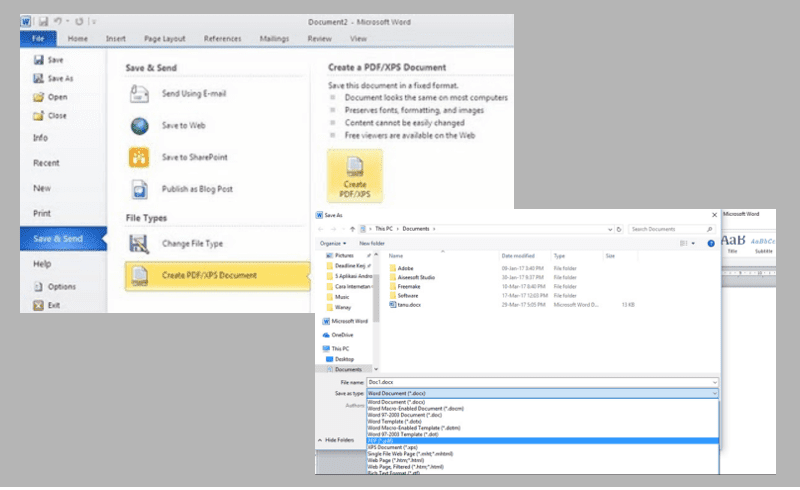Click the Save As icon in the backstage menu
Viewport: 800px width, 490px height.
click(x=38, y=78)
